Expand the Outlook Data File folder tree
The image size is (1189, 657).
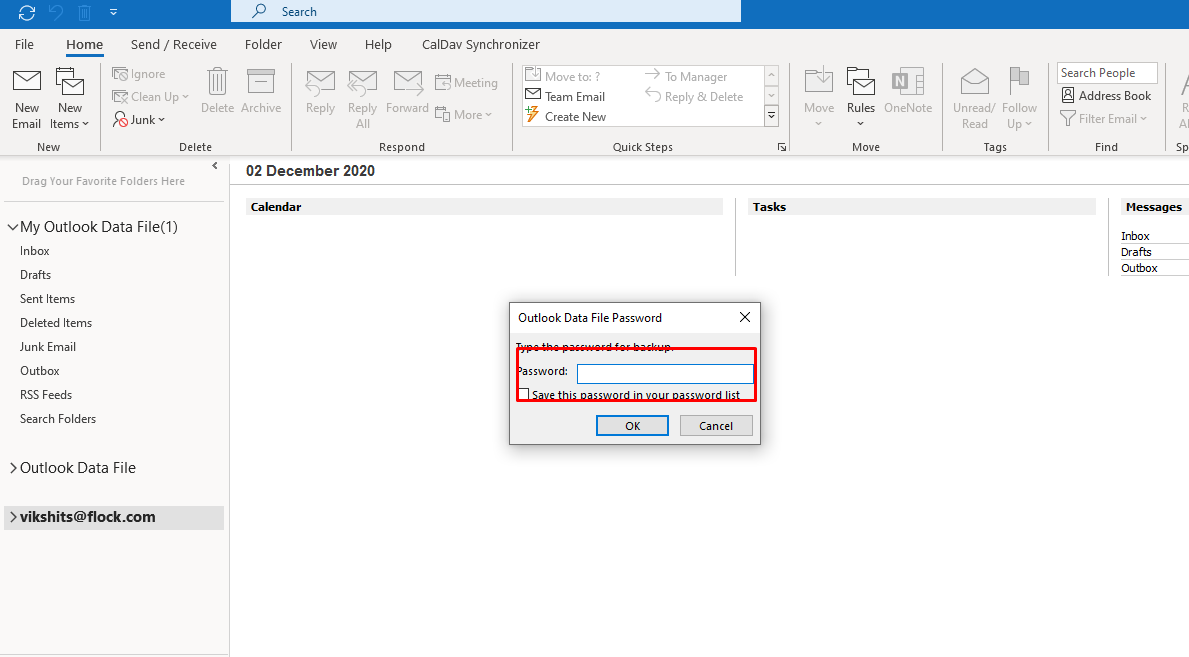point(13,468)
